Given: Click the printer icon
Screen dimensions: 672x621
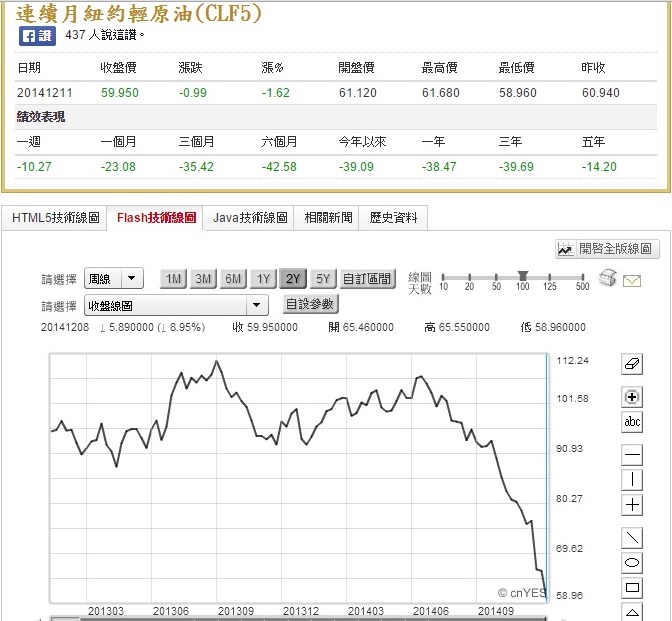Looking at the screenshot, I should coord(608,279).
